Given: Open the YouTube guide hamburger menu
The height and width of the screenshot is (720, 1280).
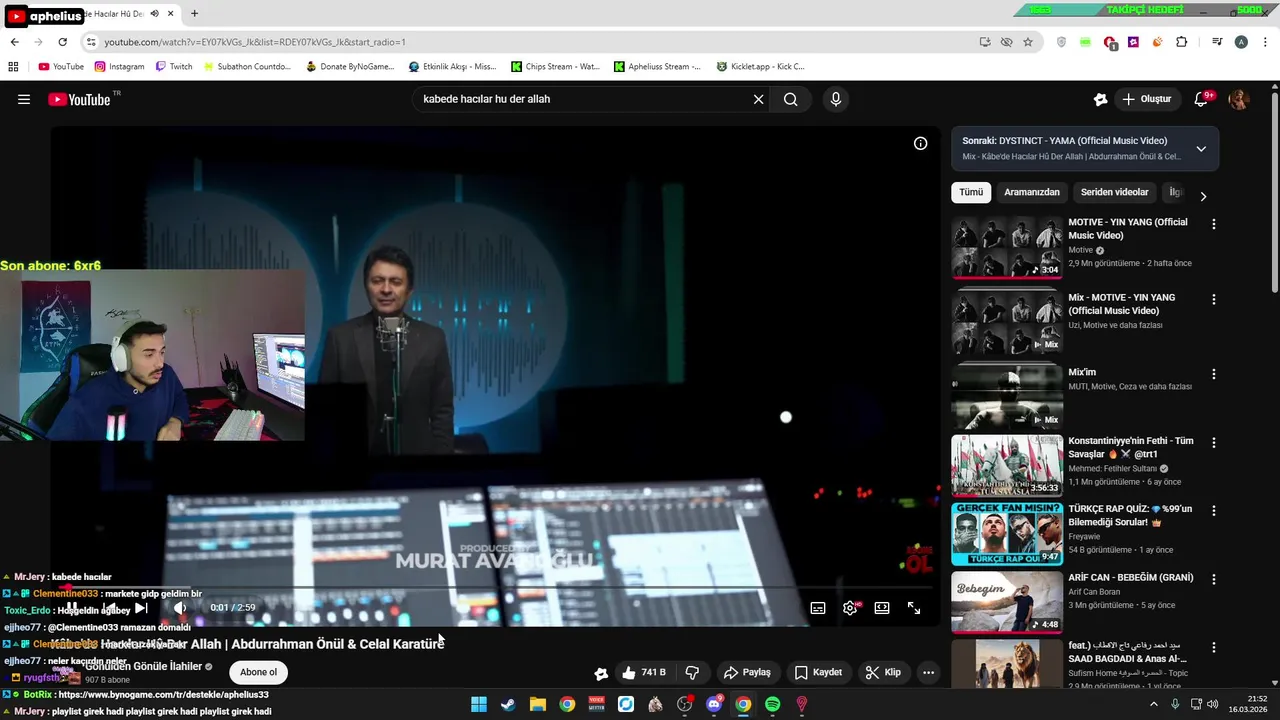Looking at the screenshot, I should pyautogui.click(x=24, y=99).
